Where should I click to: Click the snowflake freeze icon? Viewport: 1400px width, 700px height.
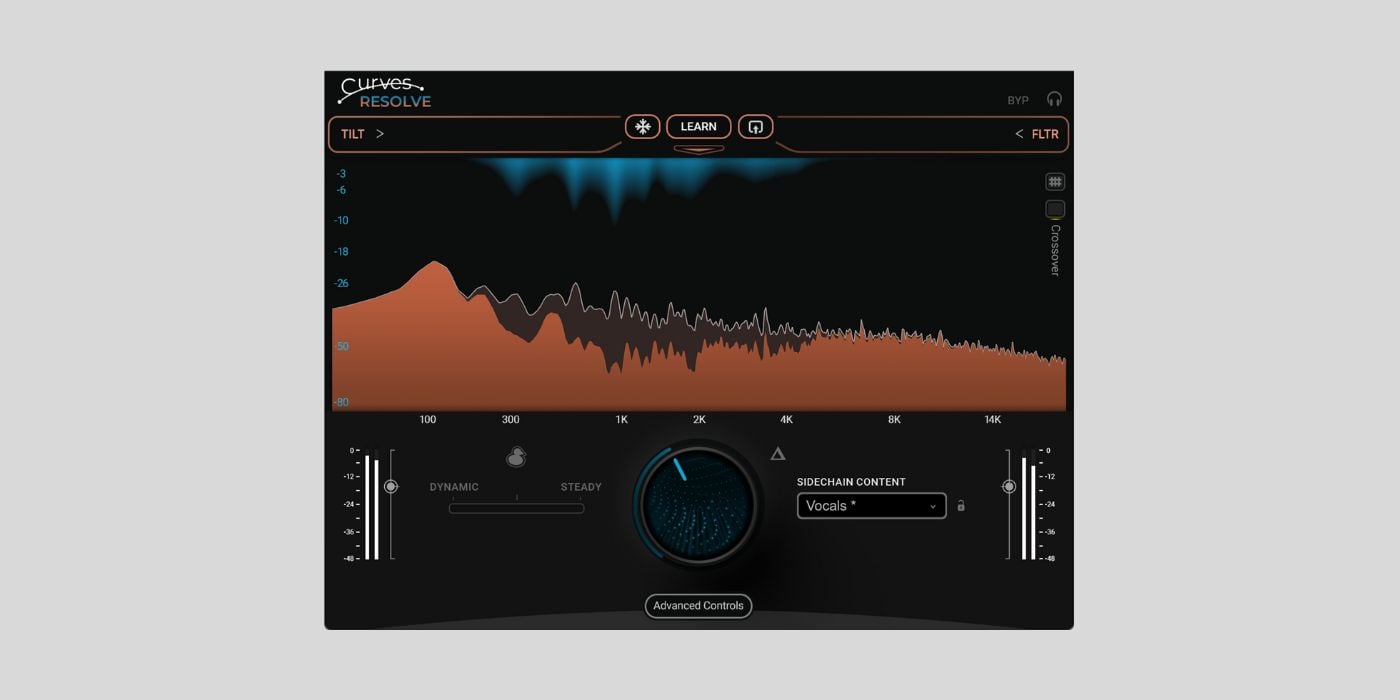pyautogui.click(x=643, y=127)
